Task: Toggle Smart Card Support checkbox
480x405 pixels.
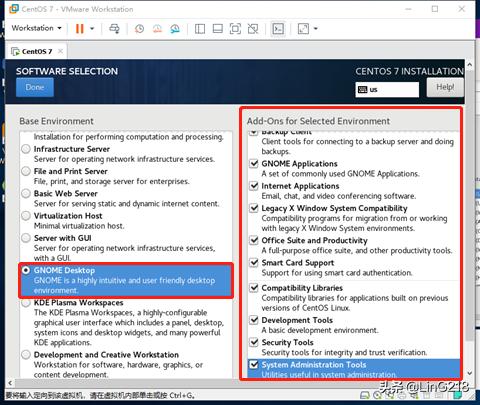Action: coord(254,262)
